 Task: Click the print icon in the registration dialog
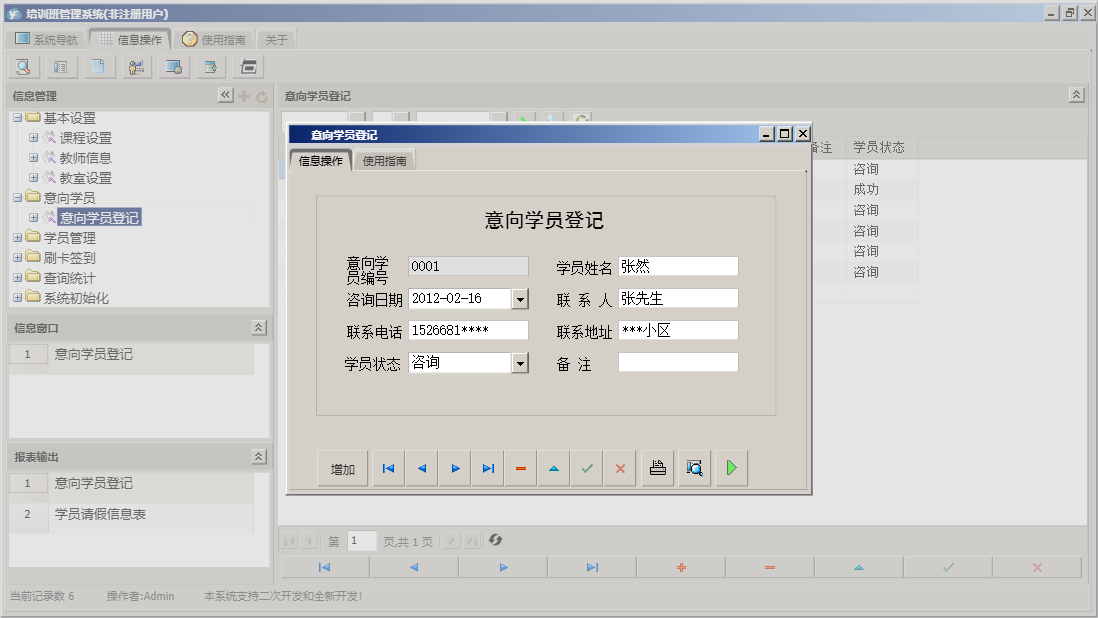click(x=657, y=467)
